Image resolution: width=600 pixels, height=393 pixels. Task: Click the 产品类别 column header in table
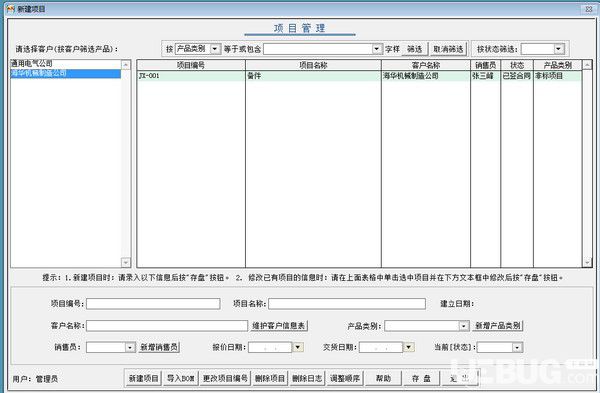coord(558,65)
